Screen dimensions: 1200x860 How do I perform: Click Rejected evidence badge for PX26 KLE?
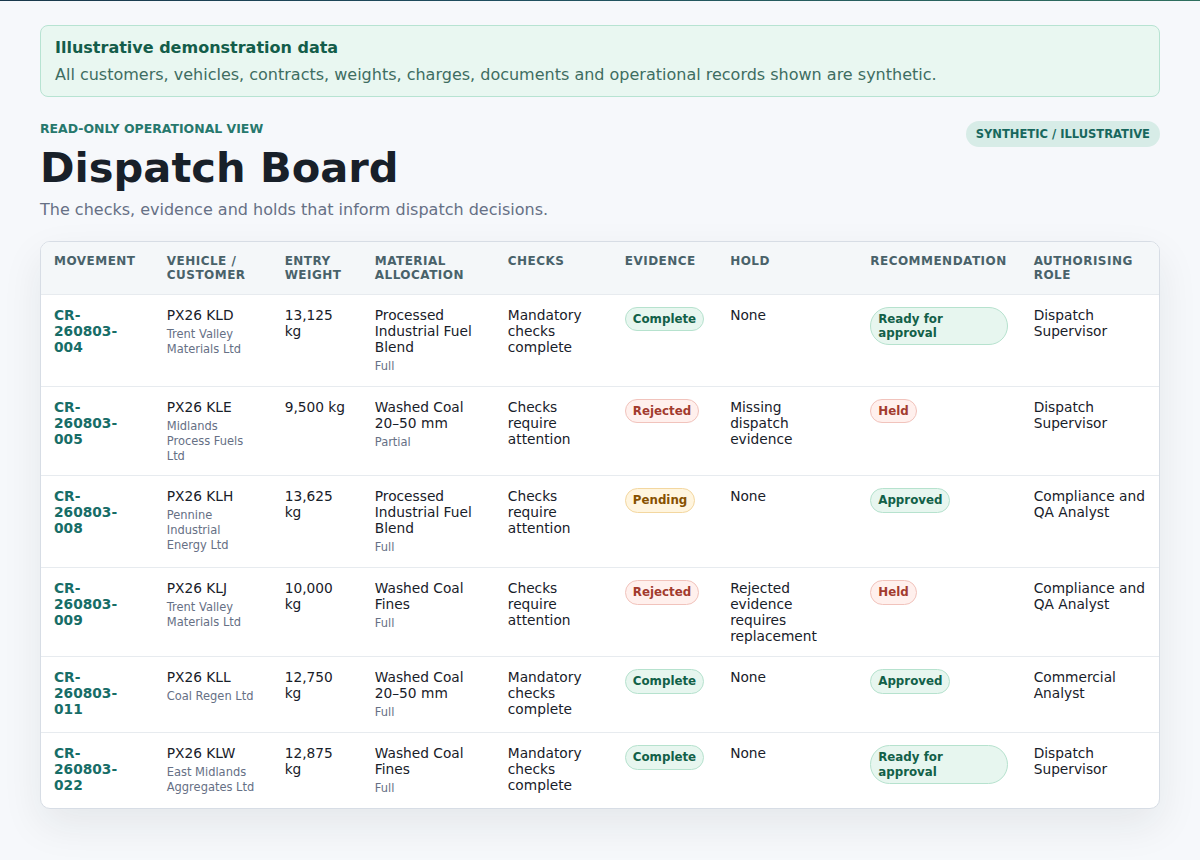coord(661,411)
